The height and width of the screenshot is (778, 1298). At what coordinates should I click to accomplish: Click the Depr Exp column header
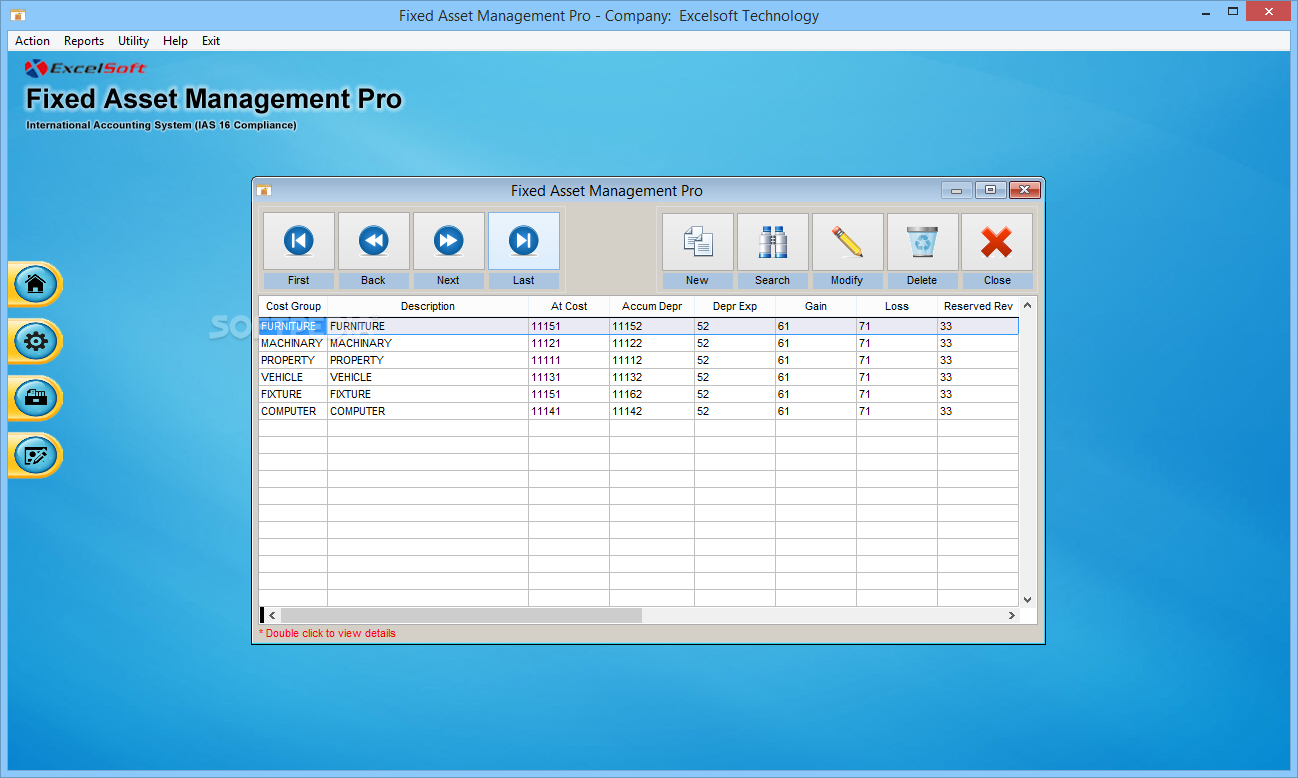tap(735, 306)
